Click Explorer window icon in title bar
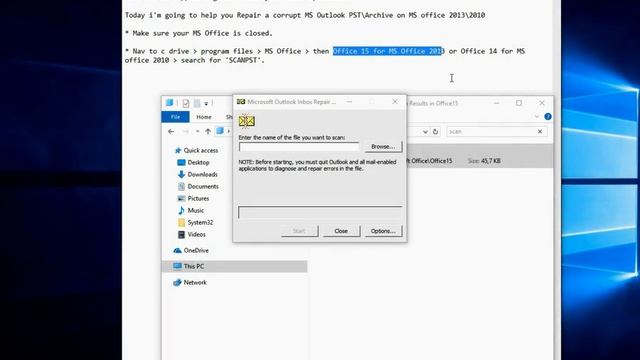Viewport: 640px width, 360px height. 169,103
